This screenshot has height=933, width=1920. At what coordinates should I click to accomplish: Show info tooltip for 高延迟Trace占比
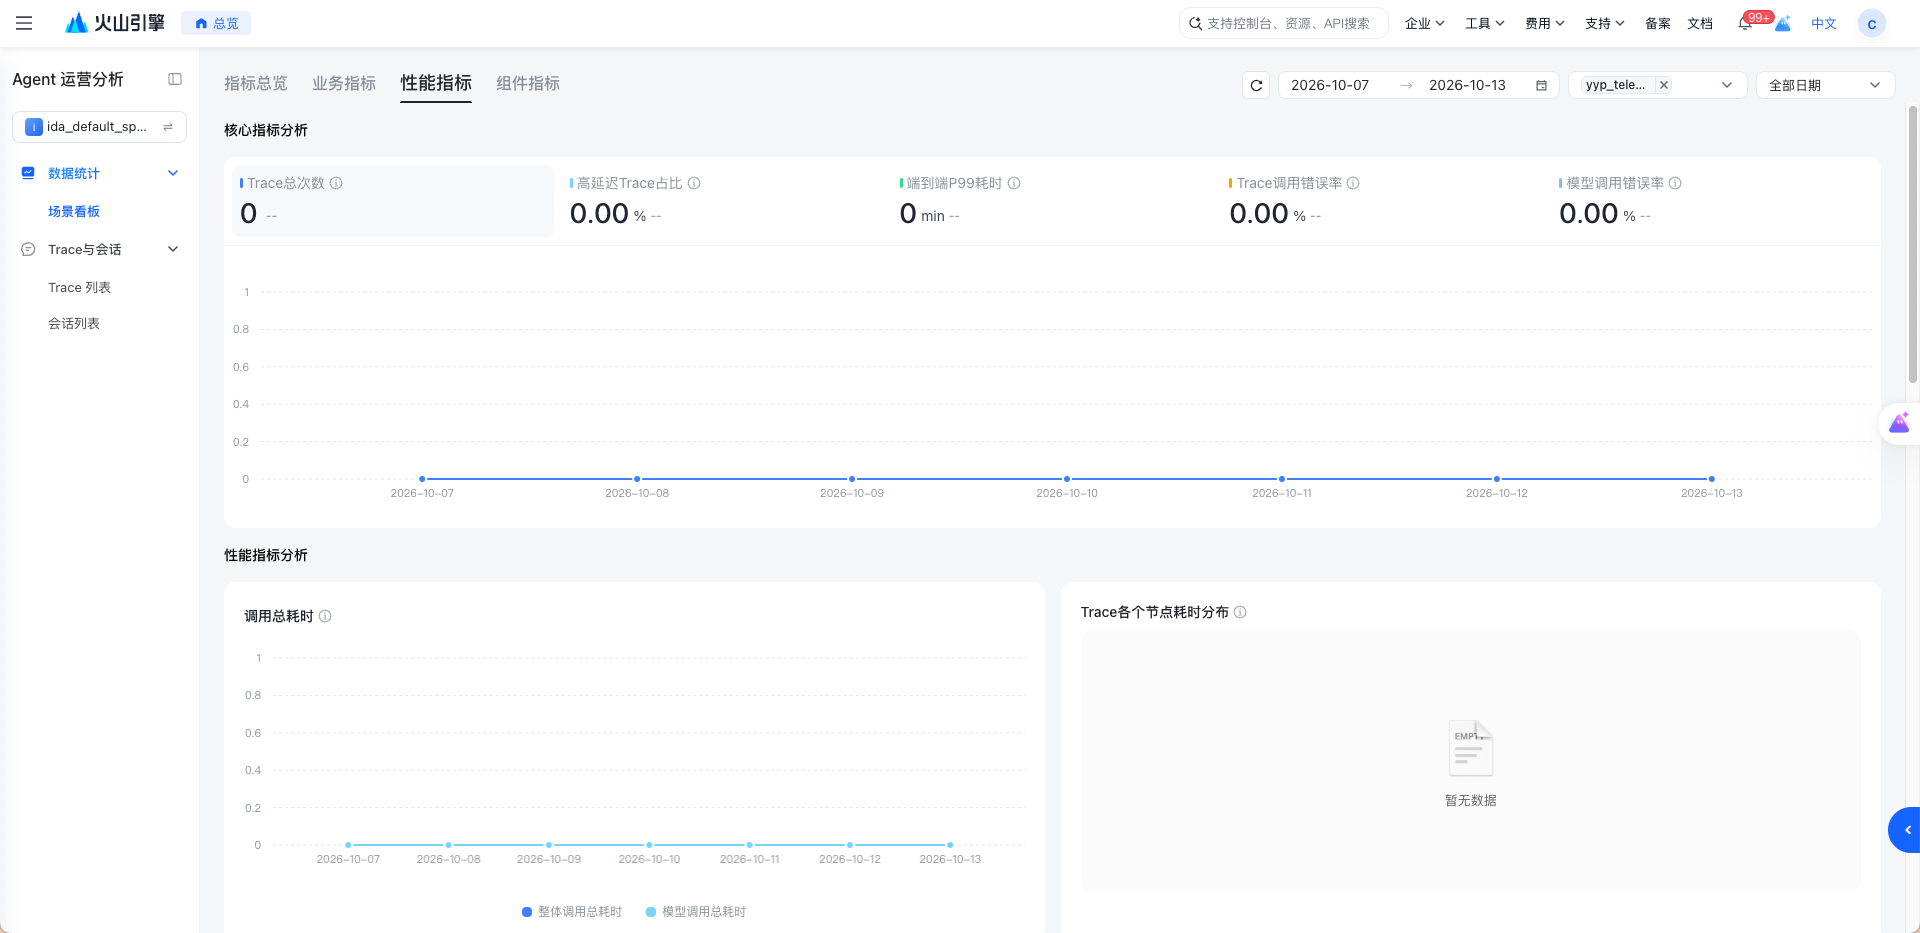[694, 183]
